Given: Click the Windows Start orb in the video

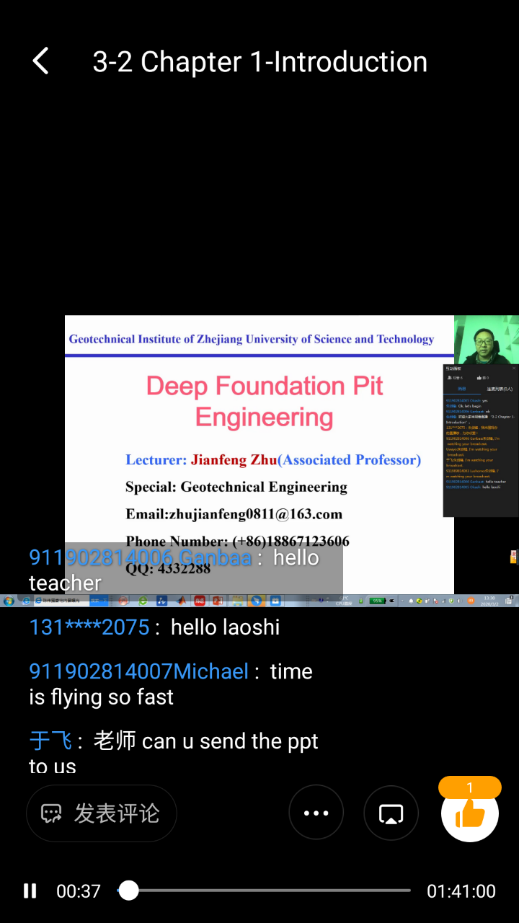Looking at the screenshot, I should tap(8, 601).
